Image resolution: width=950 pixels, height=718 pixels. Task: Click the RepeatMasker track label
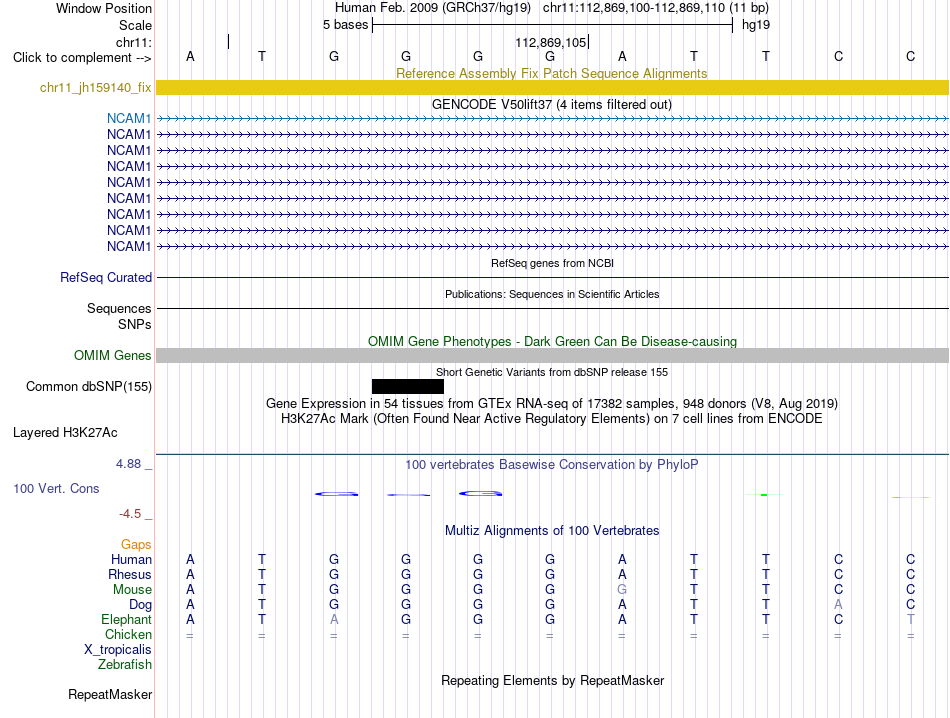click(x=110, y=694)
